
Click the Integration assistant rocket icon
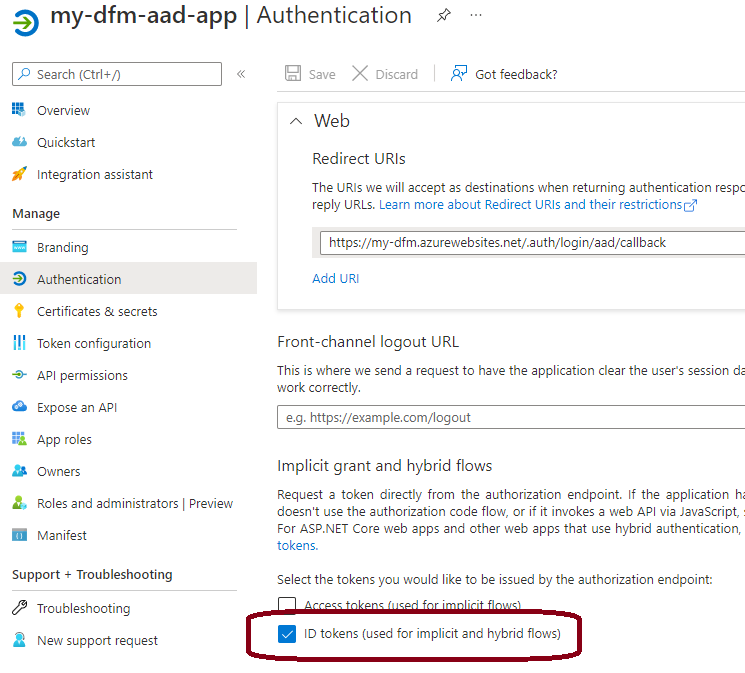[x=19, y=174]
